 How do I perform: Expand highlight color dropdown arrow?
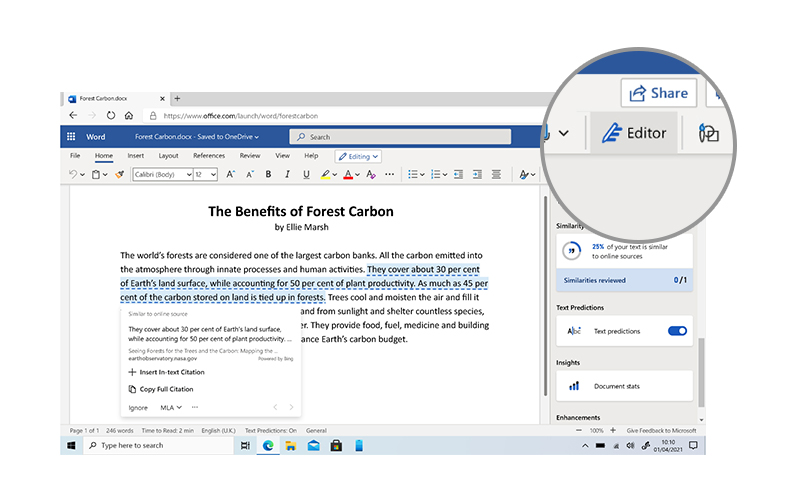pos(335,175)
